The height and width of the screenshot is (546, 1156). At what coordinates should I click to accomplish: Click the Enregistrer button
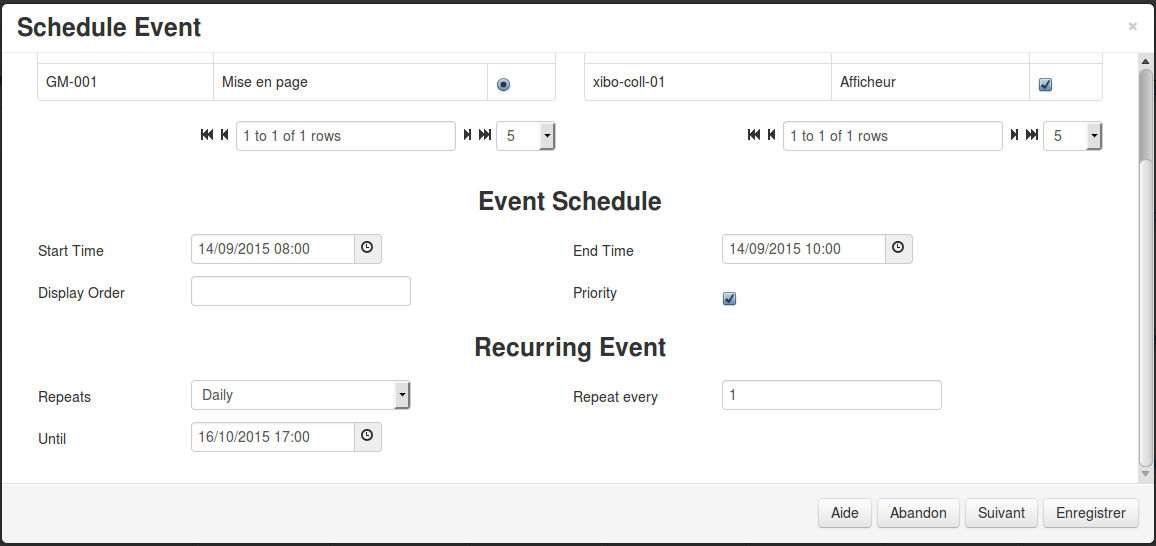coord(1090,513)
